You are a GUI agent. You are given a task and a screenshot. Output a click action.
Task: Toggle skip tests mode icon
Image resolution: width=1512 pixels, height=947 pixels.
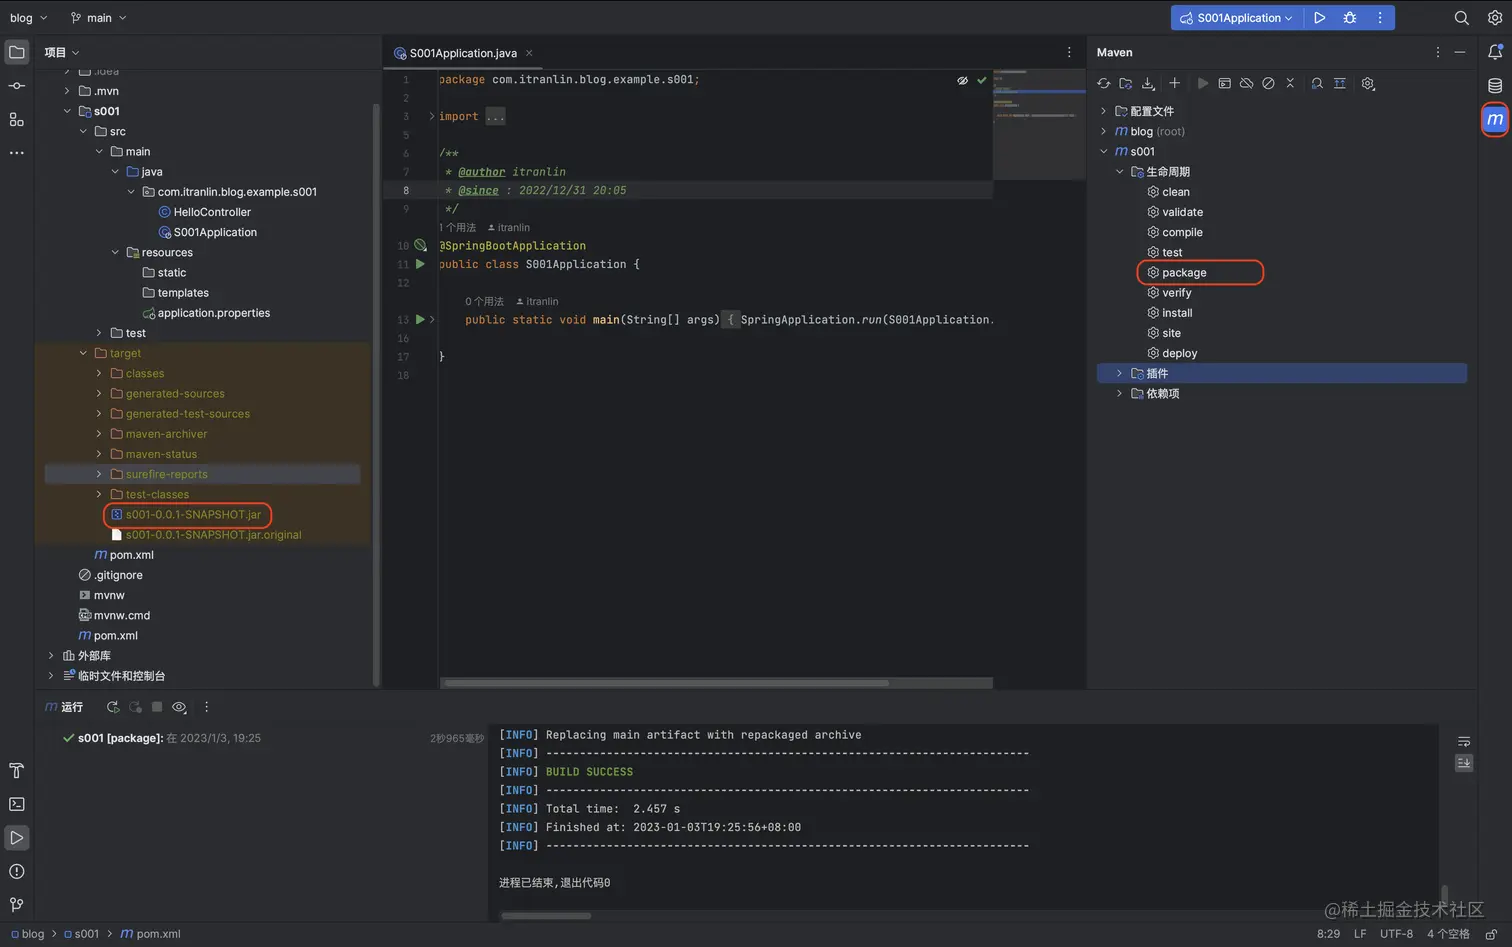tap(1268, 84)
